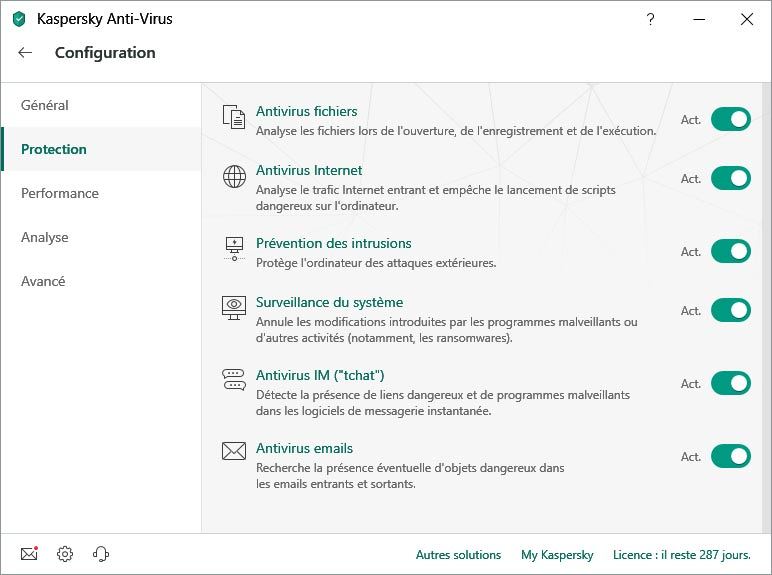Open settings with the gear icon
772x575 pixels.
pyautogui.click(x=65, y=554)
